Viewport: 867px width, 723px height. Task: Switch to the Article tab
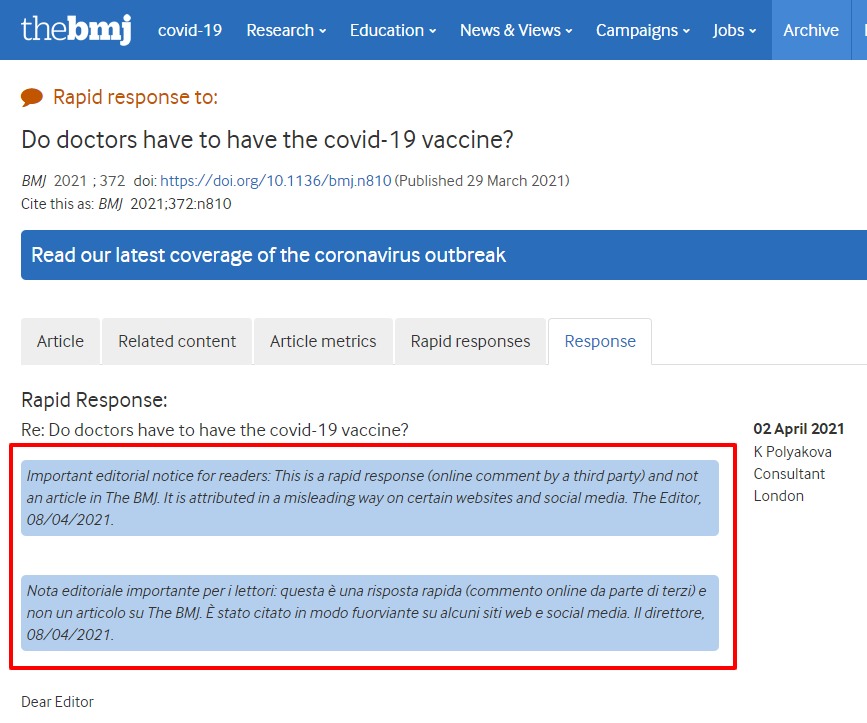point(60,342)
